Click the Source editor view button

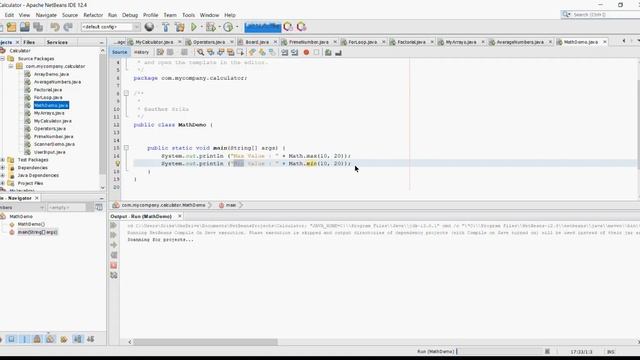pos(120,52)
